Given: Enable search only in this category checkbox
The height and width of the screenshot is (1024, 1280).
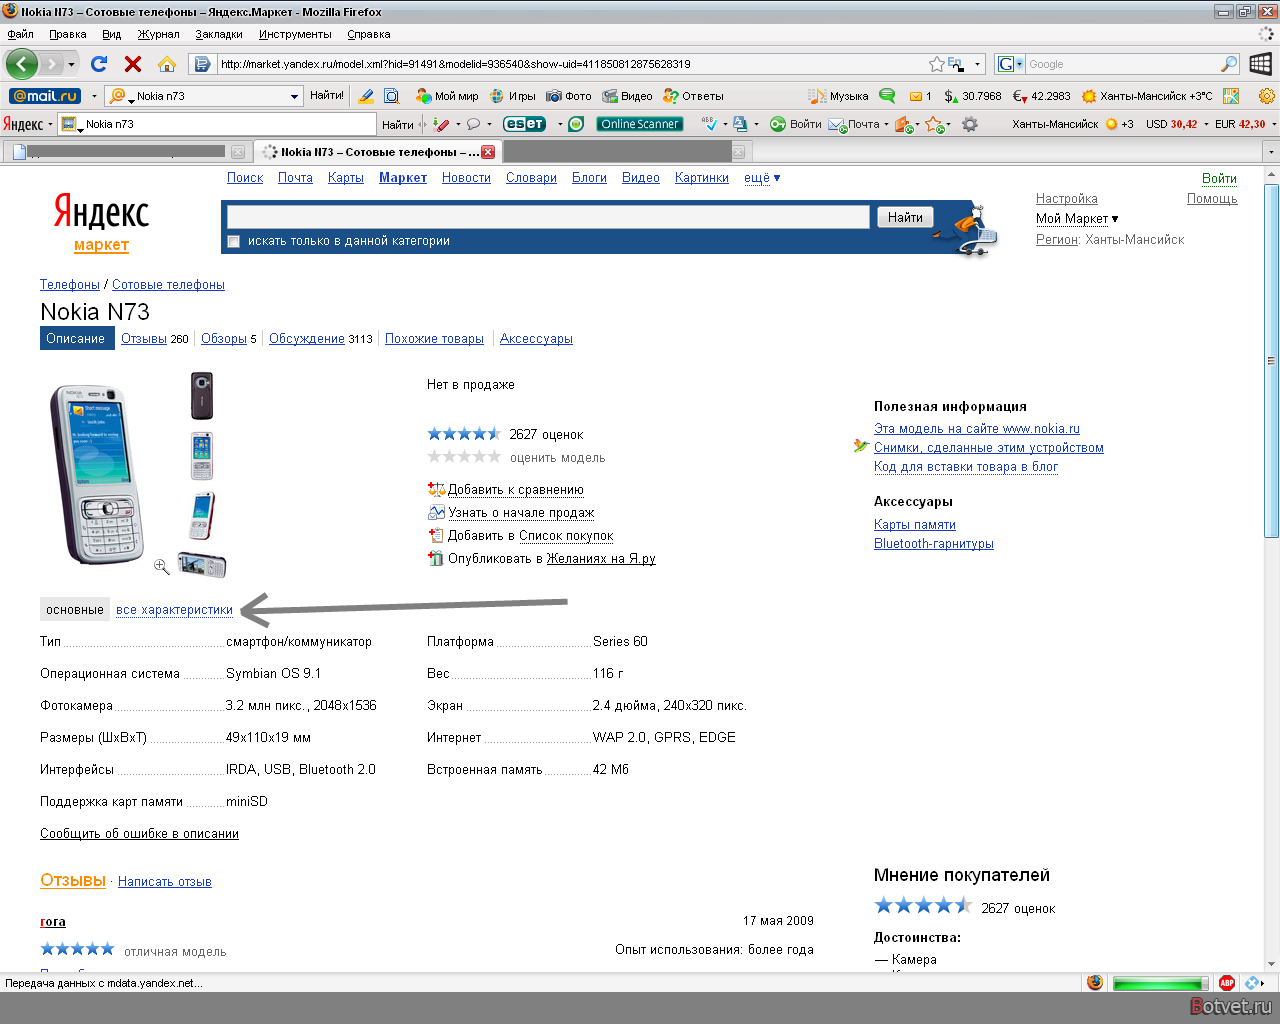Looking at the screenshot, I should (234, 241).
